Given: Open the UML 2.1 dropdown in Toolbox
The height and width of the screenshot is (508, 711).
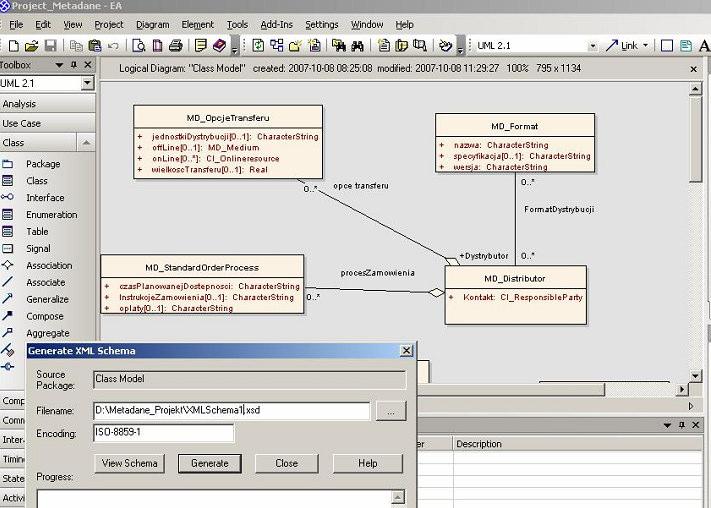Looking at the screenshot, I should 88,83.
